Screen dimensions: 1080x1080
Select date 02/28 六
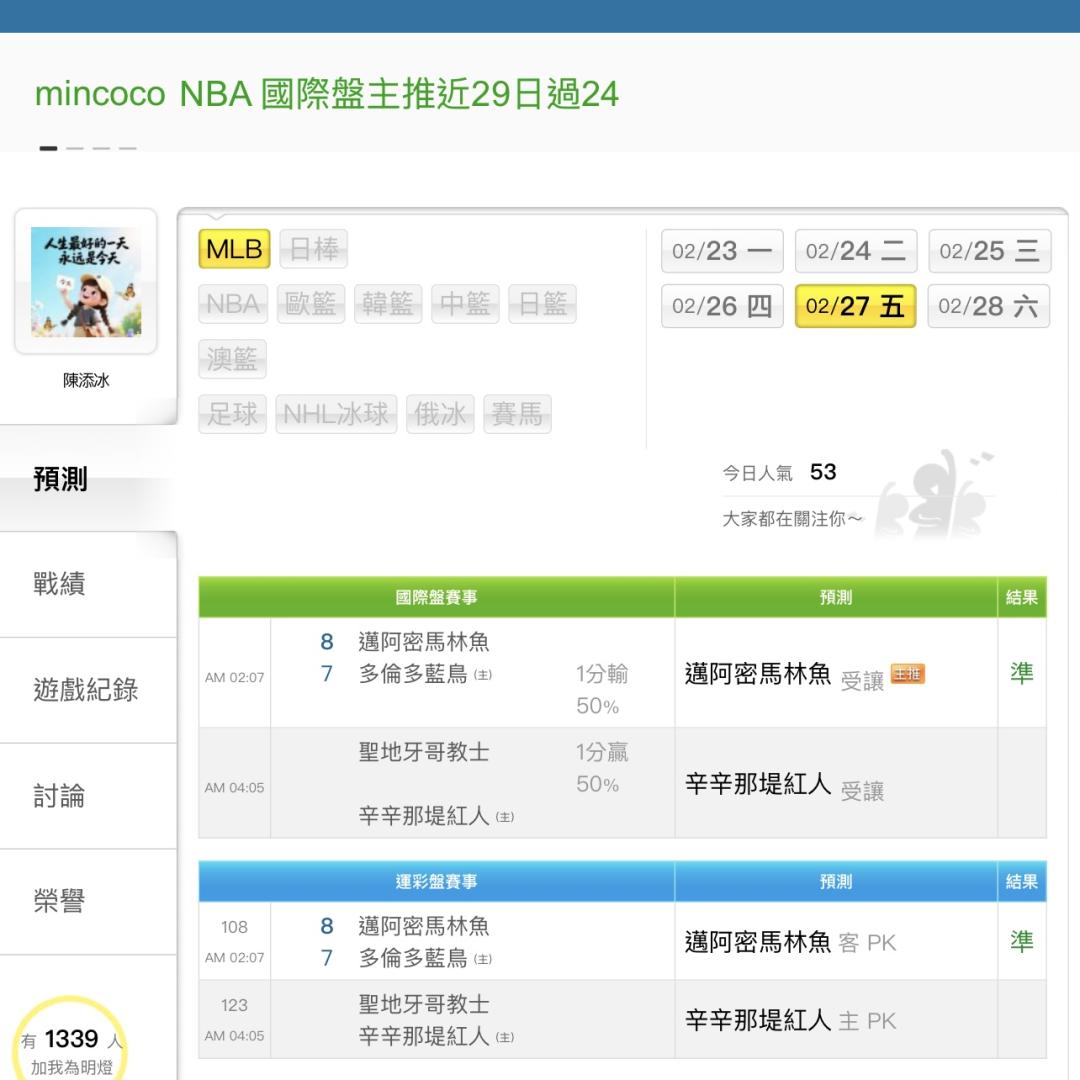(989, 306)
